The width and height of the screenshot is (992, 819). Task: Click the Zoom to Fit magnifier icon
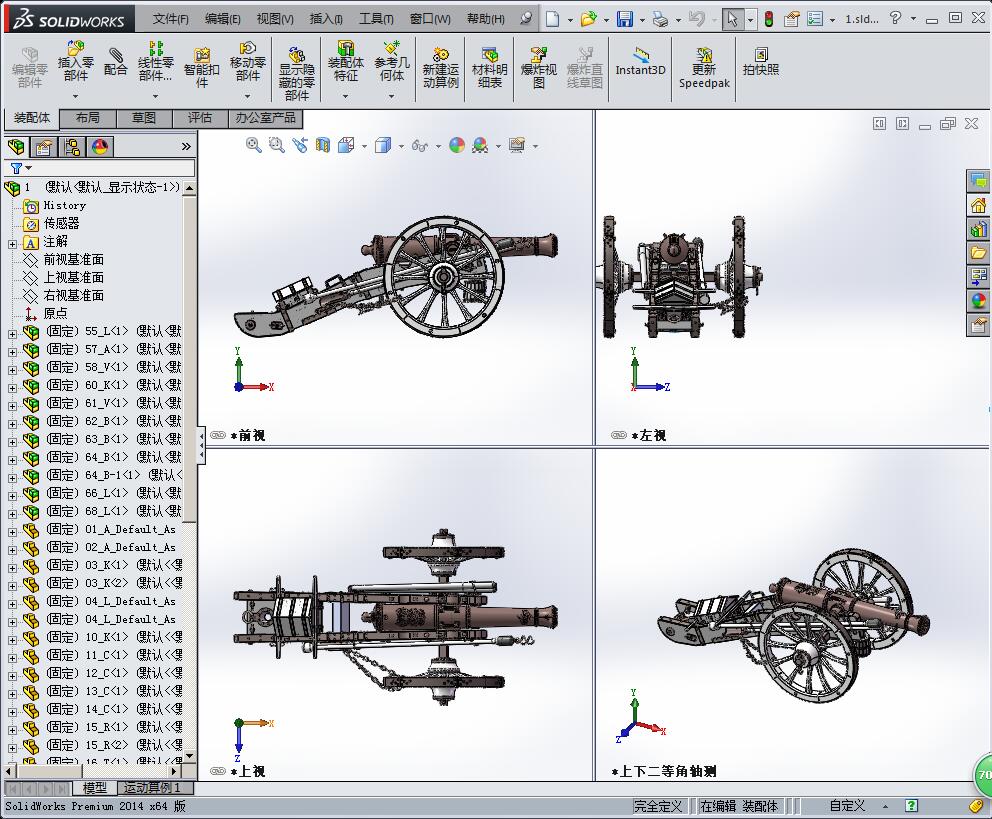click(254, 145)
